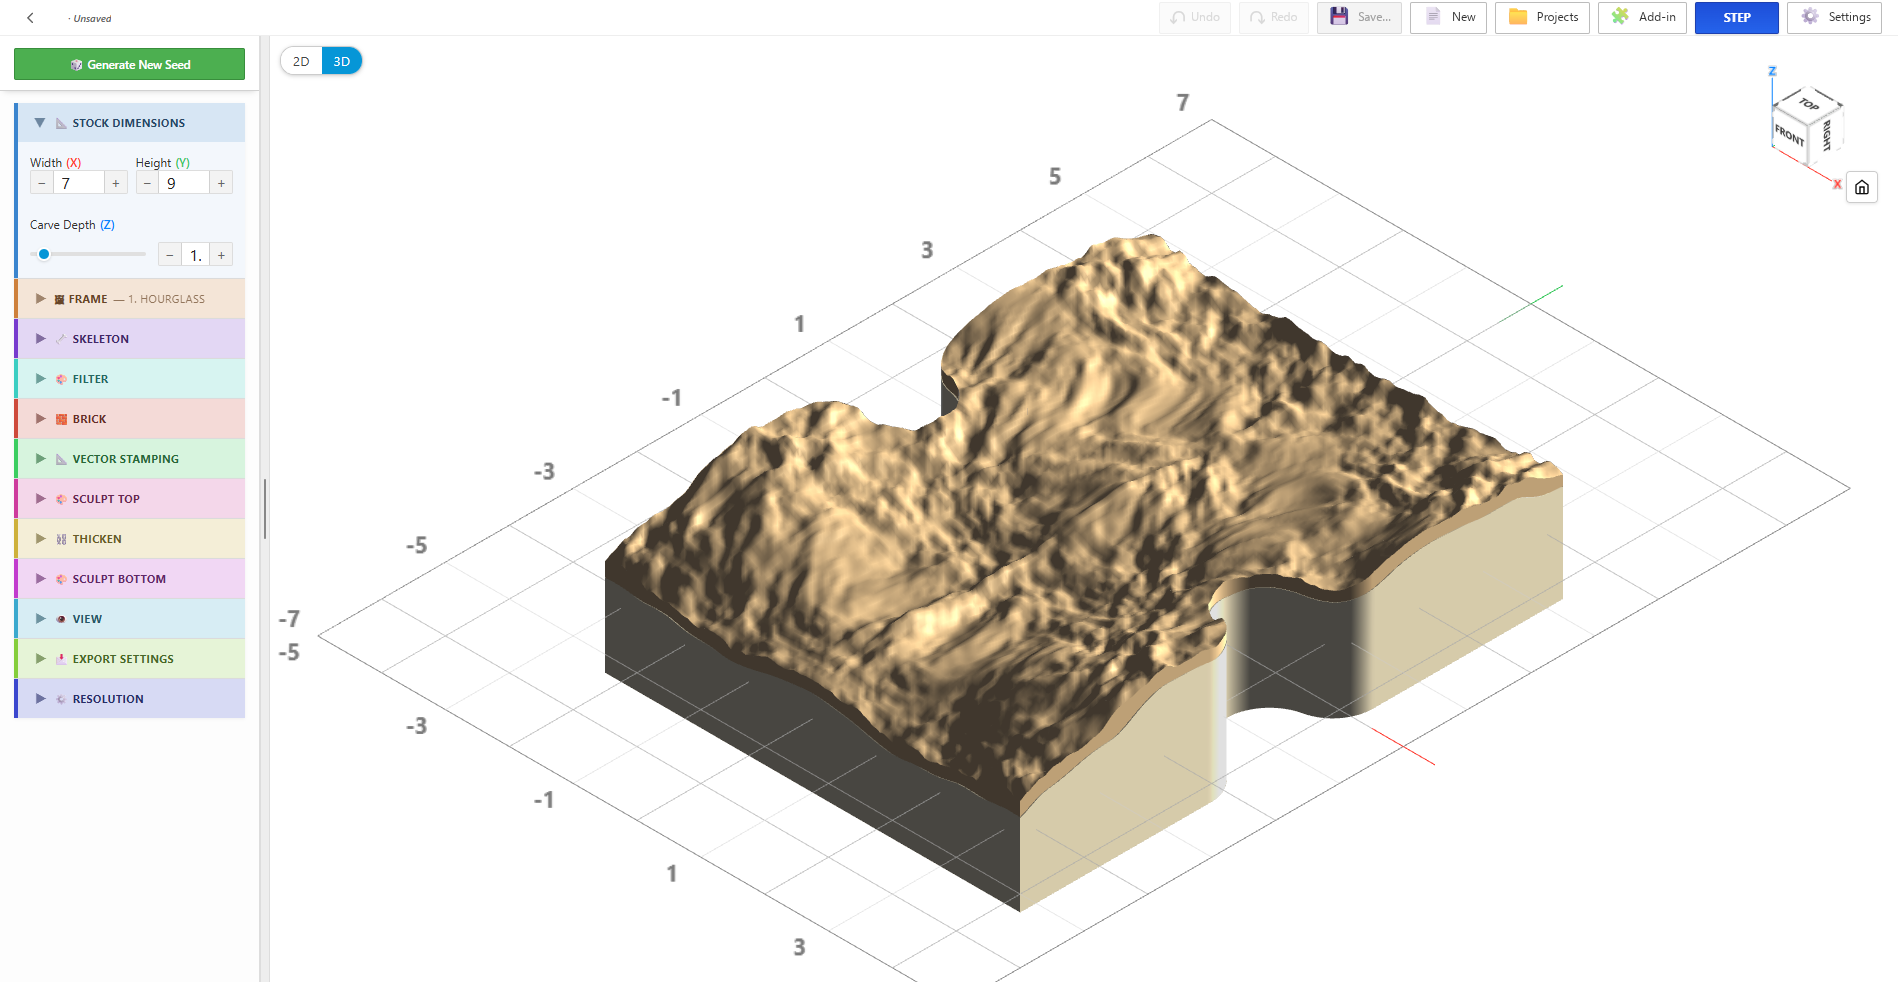The width and height of the screenshot is (1898, 982).
Task: Collapse the Stock Dimensions section
Action: pyautogui.click(x=131, y=123)
